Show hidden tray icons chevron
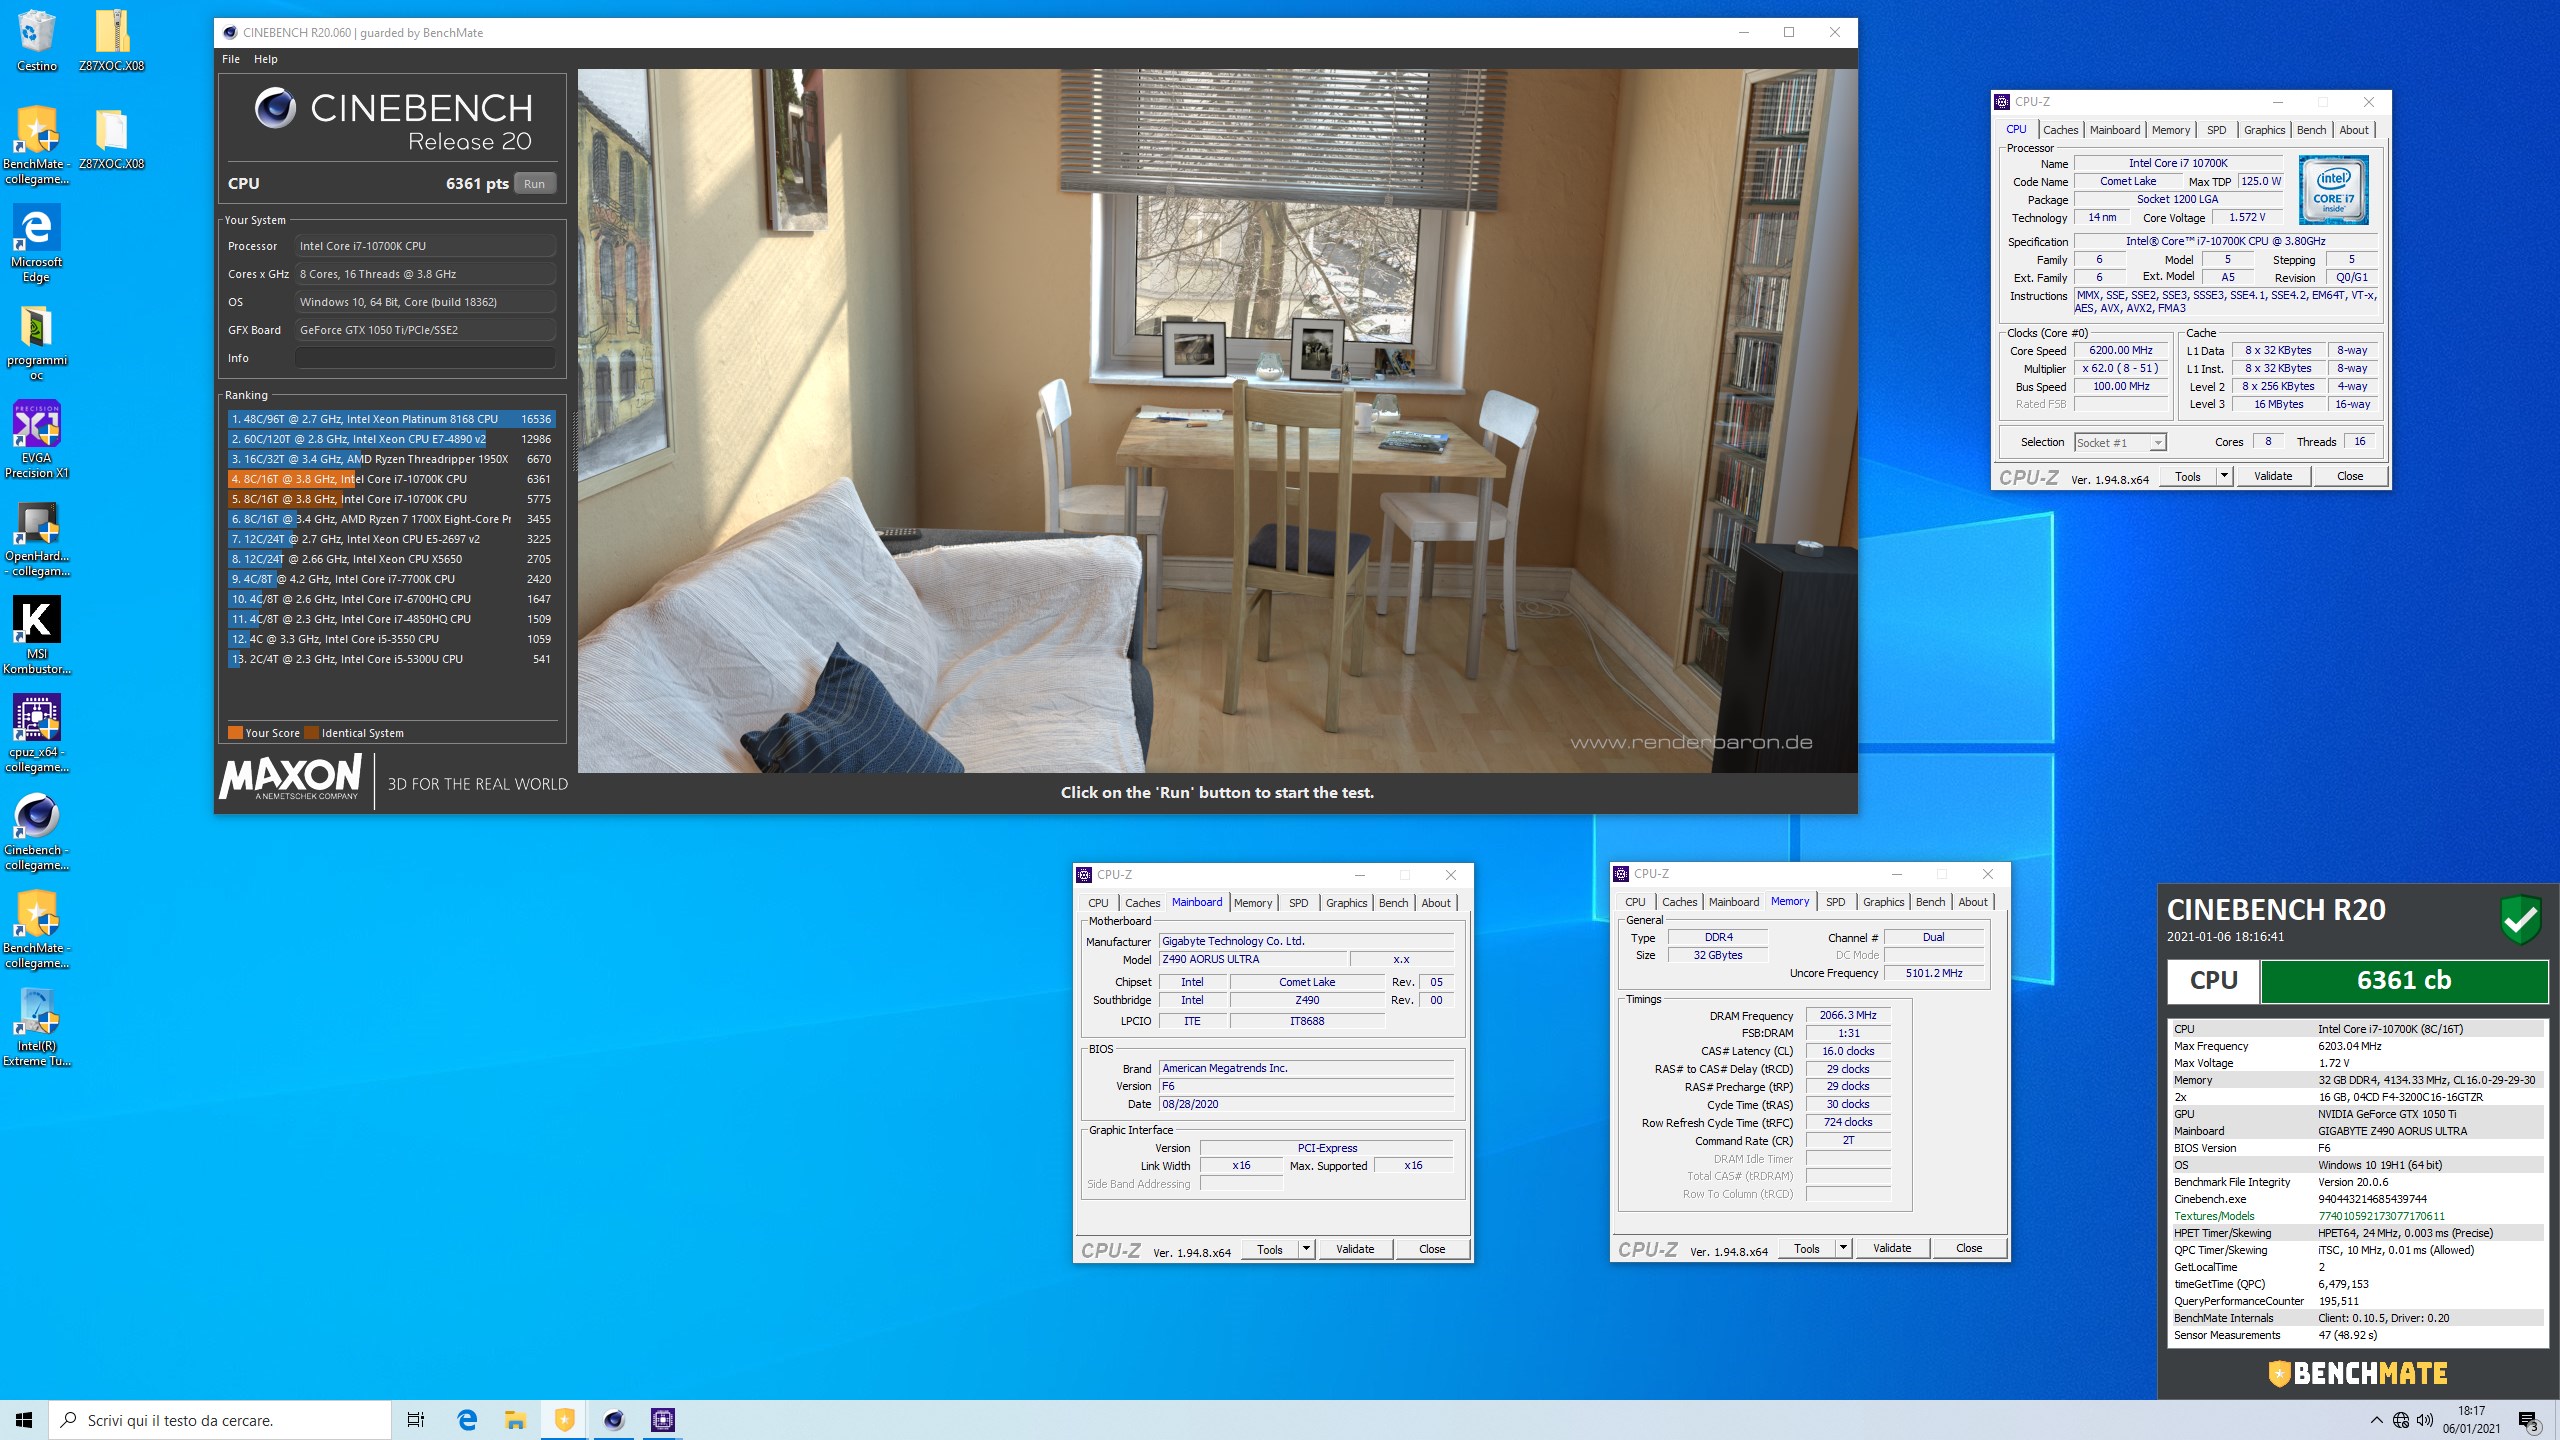The width and height of the screenshot is (2560, 1440). point(2376,1420)
